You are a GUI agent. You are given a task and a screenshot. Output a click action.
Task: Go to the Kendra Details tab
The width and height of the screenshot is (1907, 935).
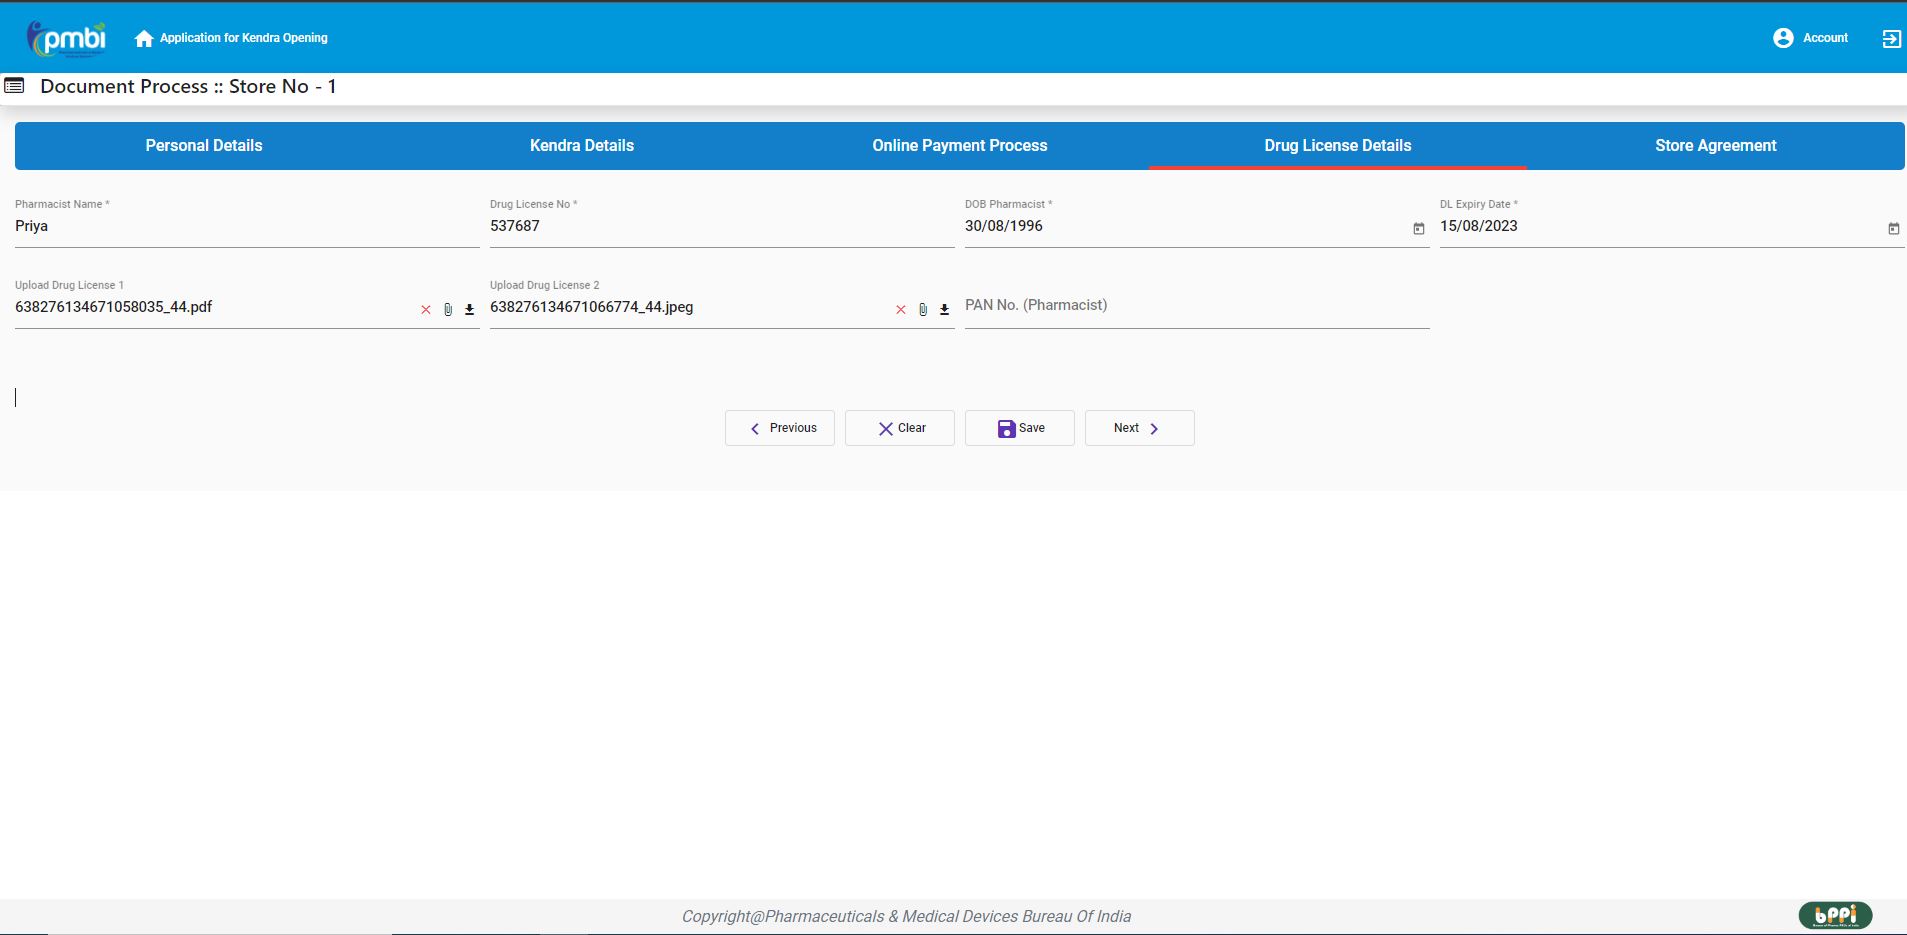582,146
